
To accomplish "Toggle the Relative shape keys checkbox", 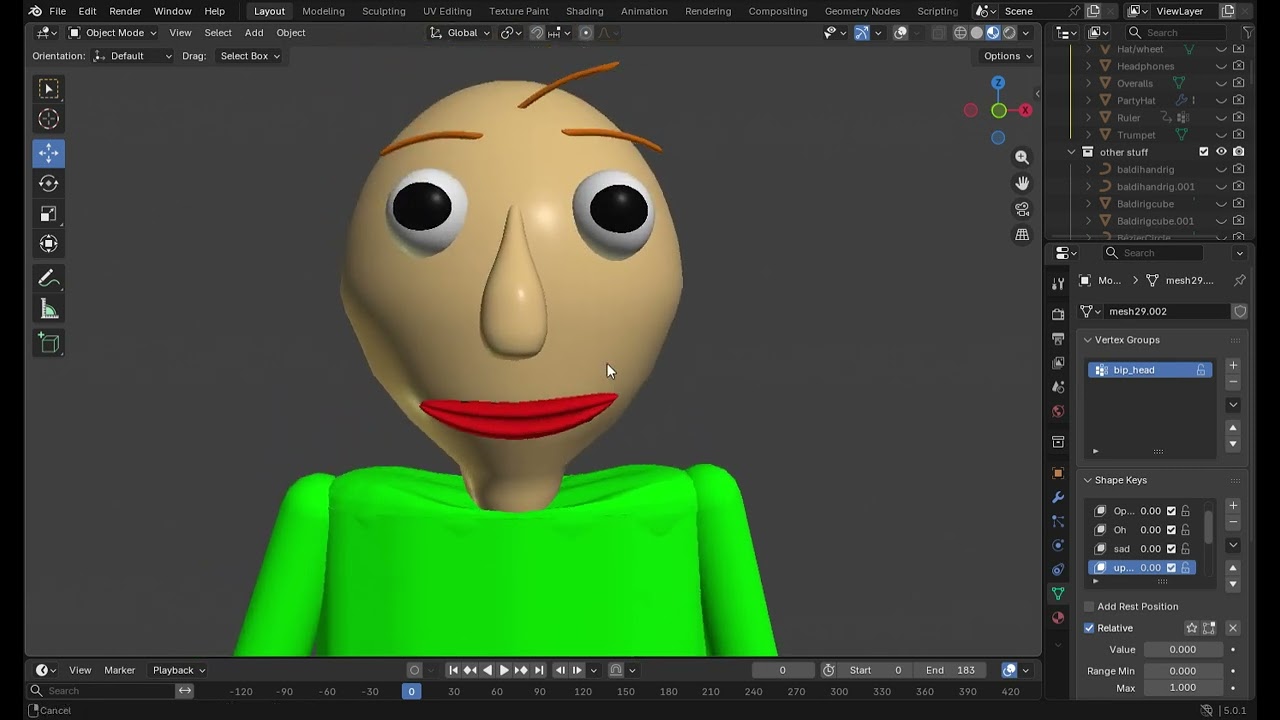I will 1089,628.
